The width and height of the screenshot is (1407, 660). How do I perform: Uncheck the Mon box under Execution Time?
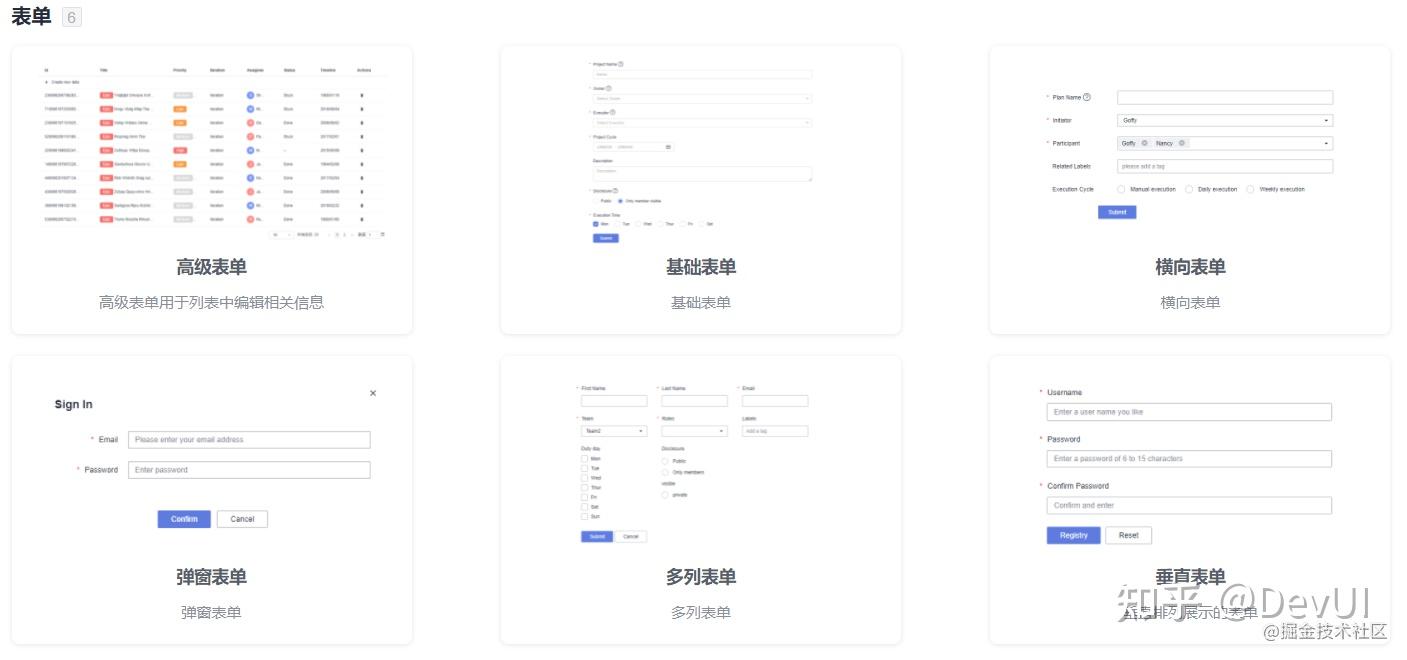596,224
